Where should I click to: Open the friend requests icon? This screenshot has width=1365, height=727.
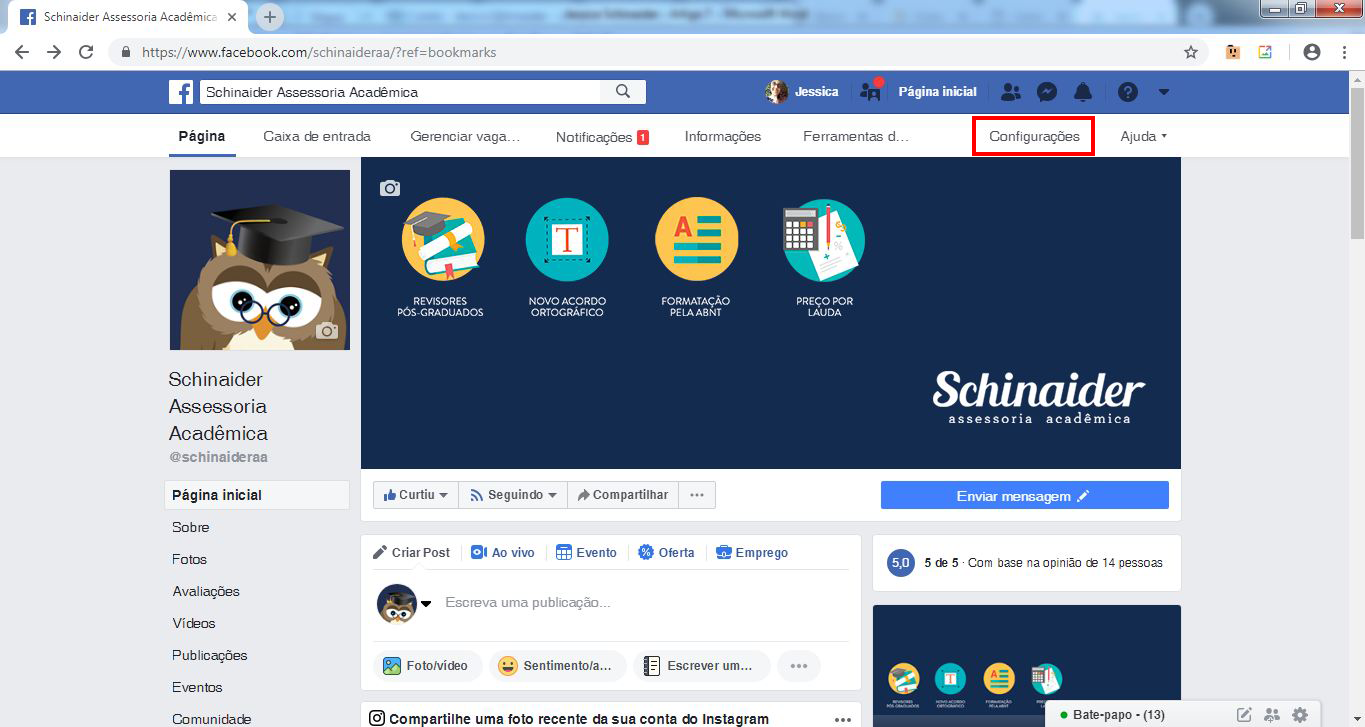(x=1011, y=92)
